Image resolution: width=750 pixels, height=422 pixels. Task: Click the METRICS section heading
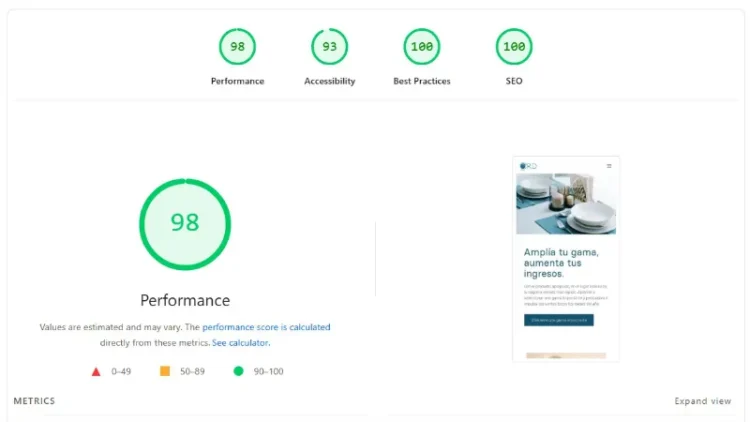pyautogui.click(x=34, y=401)
